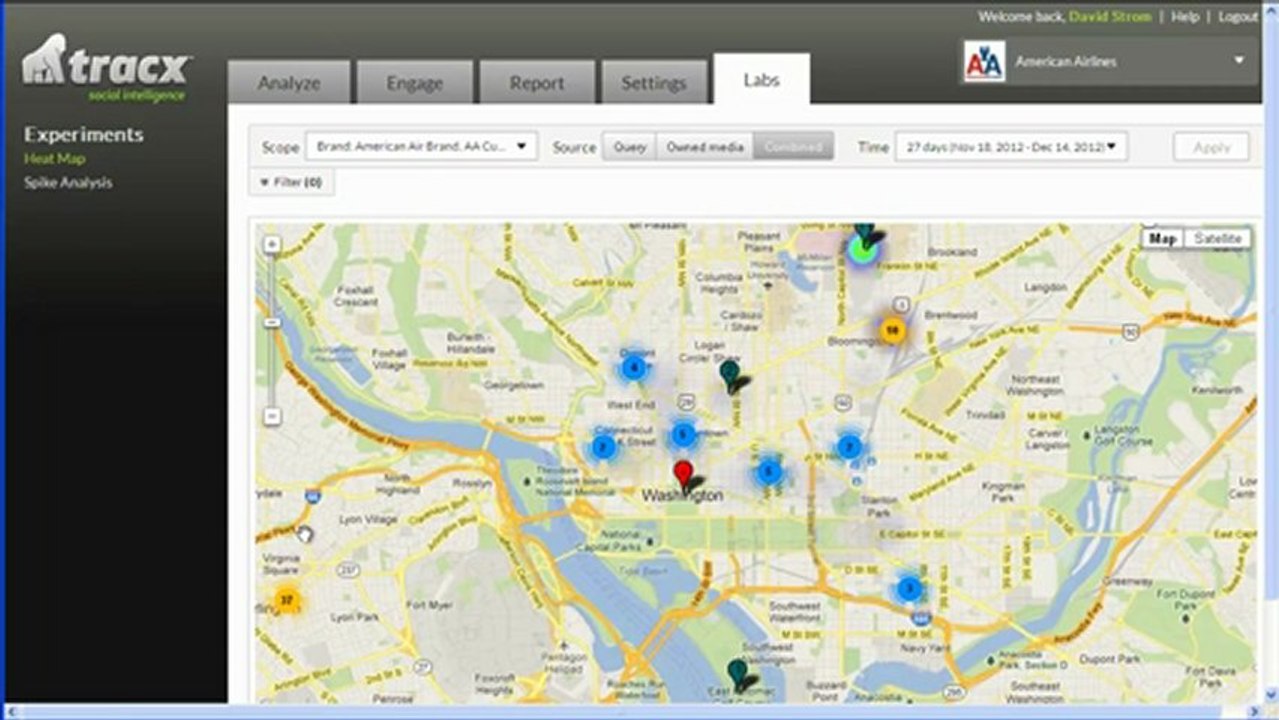Select the Combined source option
Screen dimensions: 1279x720
point(793,147)
